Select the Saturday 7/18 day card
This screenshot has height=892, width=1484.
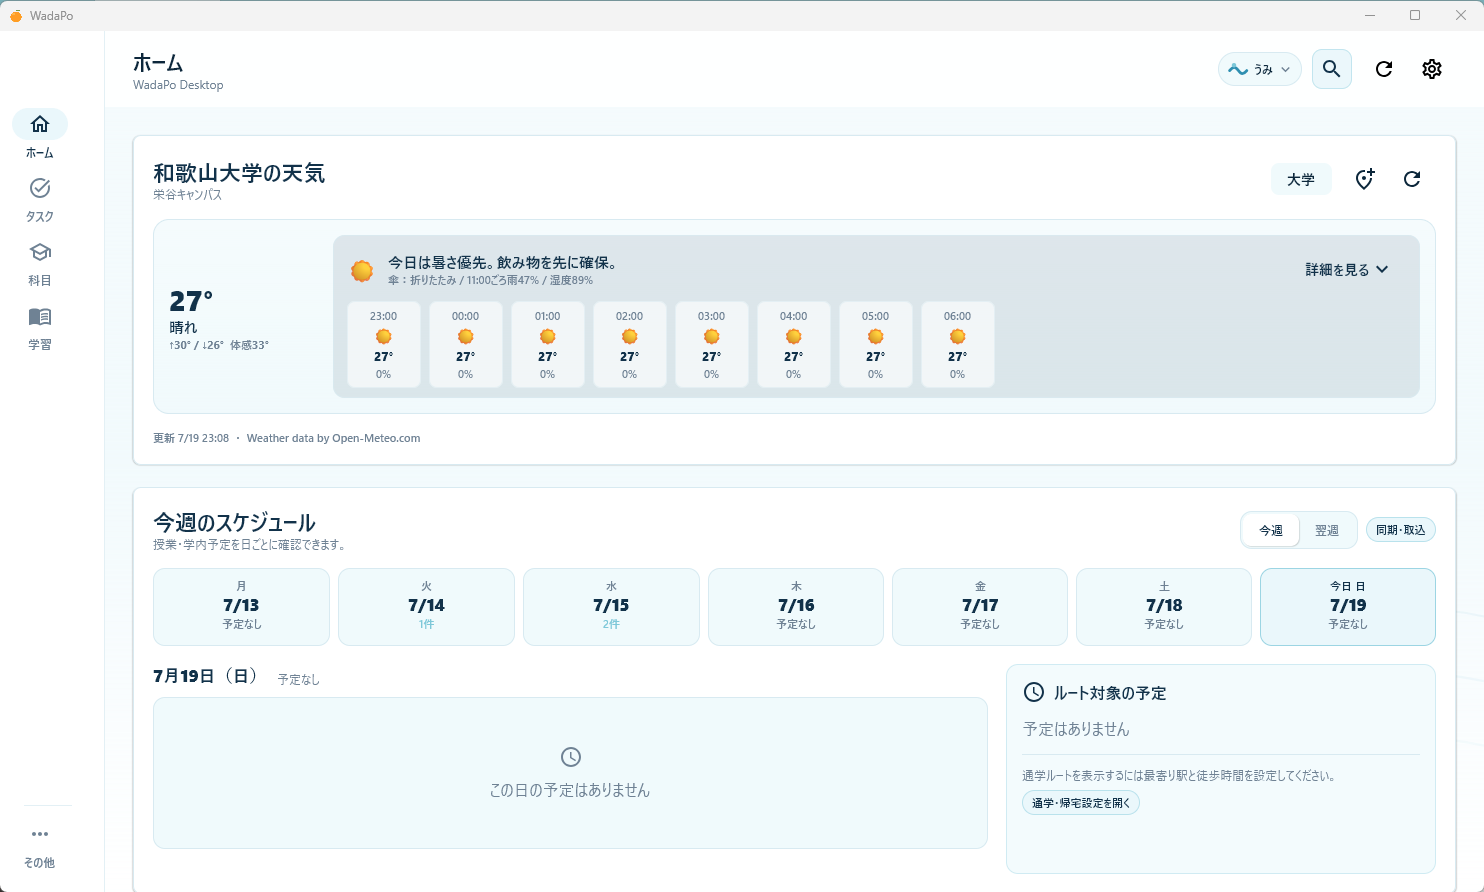click(1164, 607)
